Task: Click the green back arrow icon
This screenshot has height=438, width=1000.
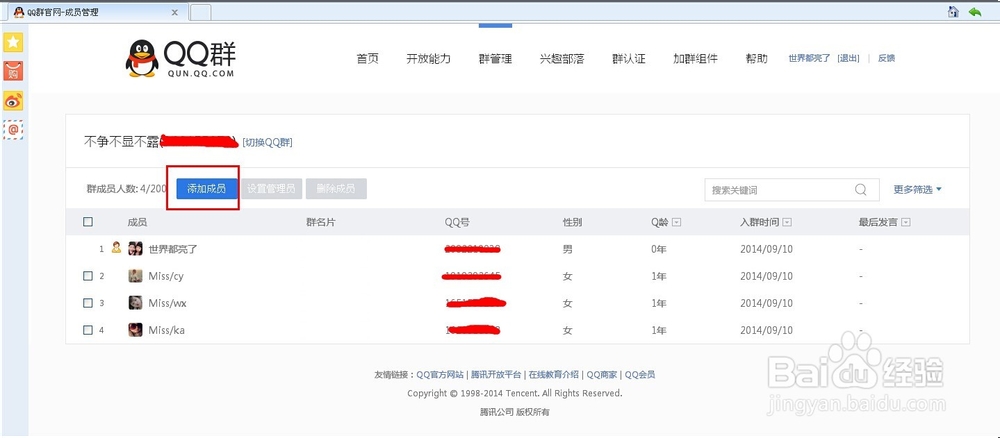Action: coord(974,11)
